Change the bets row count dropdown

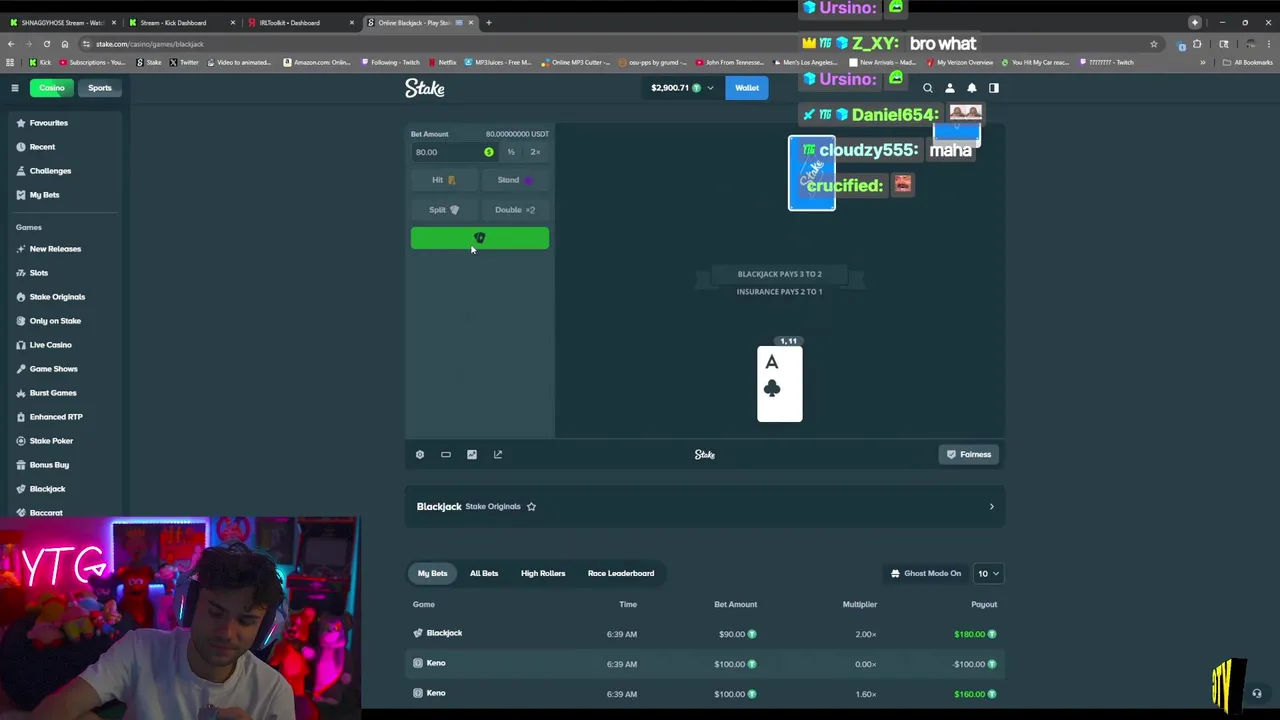pyautogui.click(x=988, y=574)
